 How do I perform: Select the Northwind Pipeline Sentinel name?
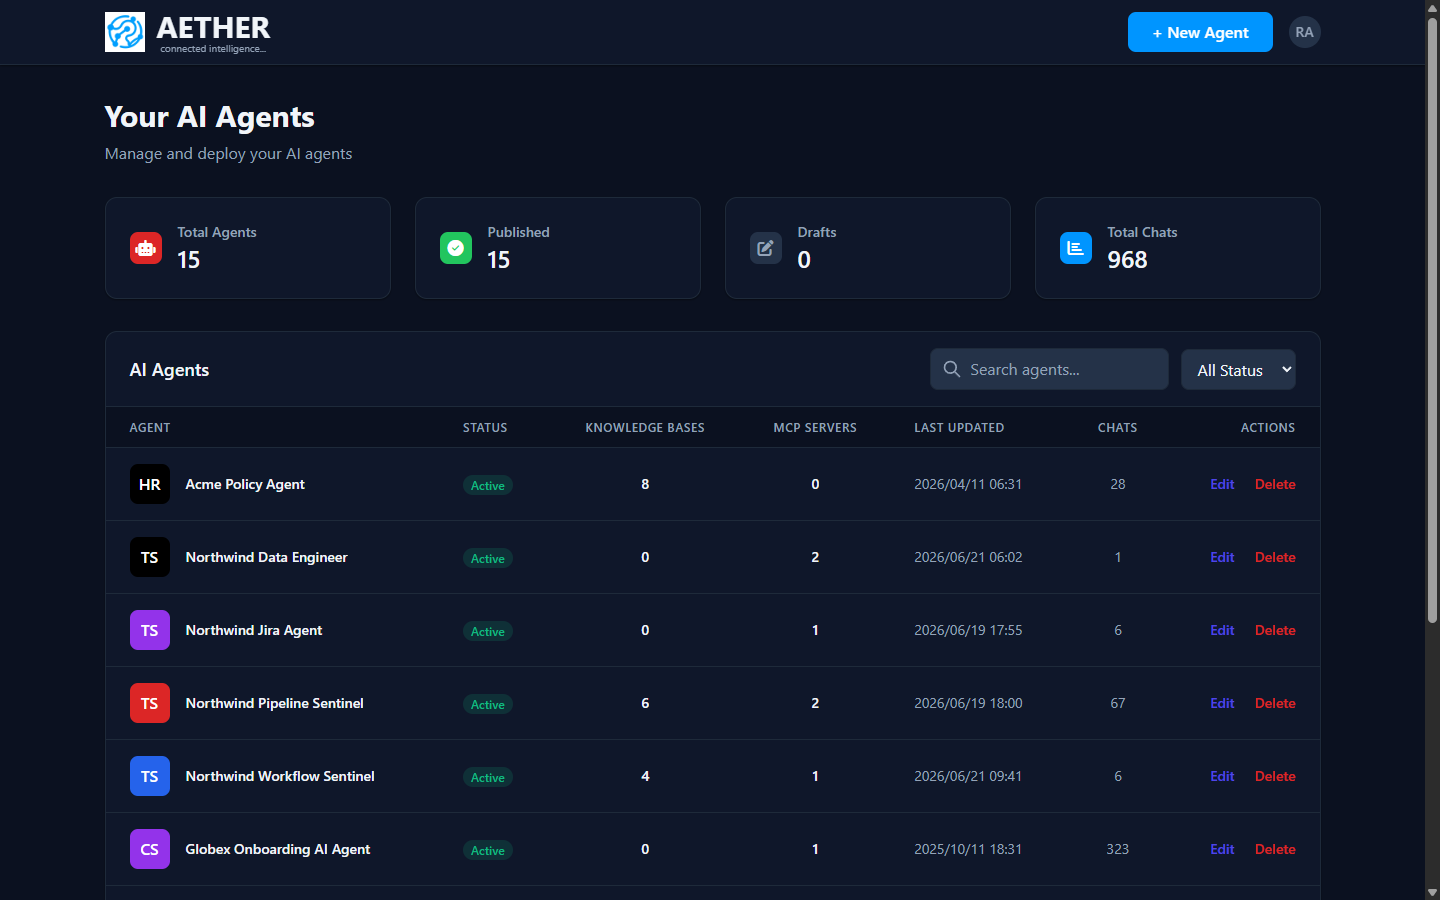[274, 703]
